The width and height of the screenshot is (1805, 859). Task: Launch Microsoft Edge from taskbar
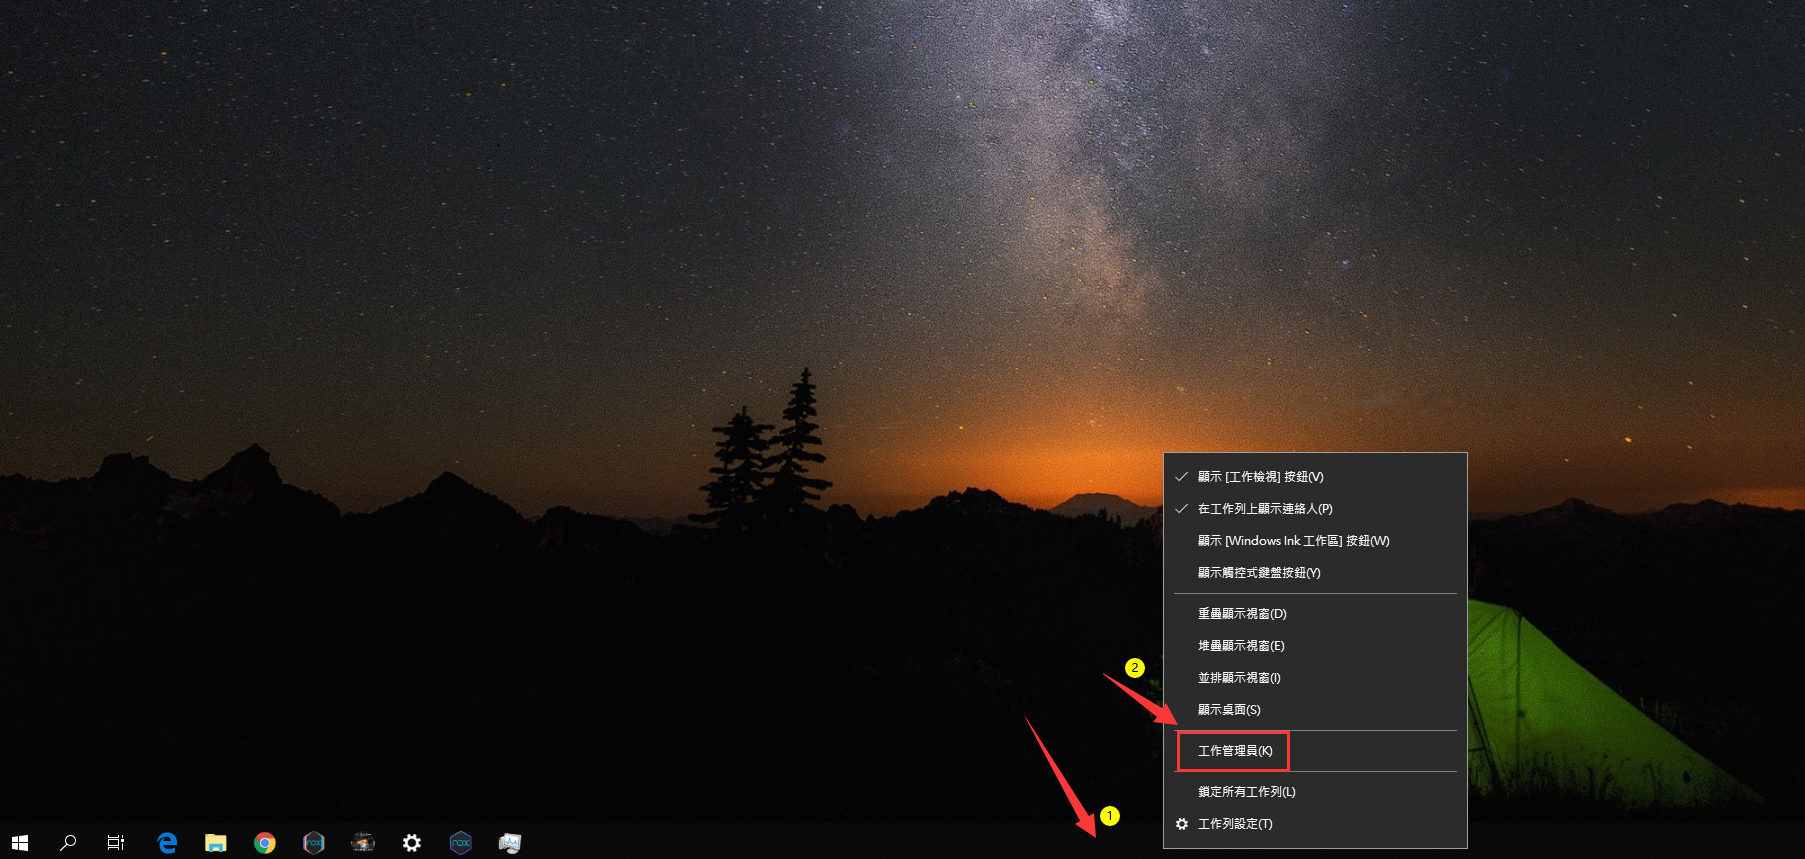tap(167, 843)
